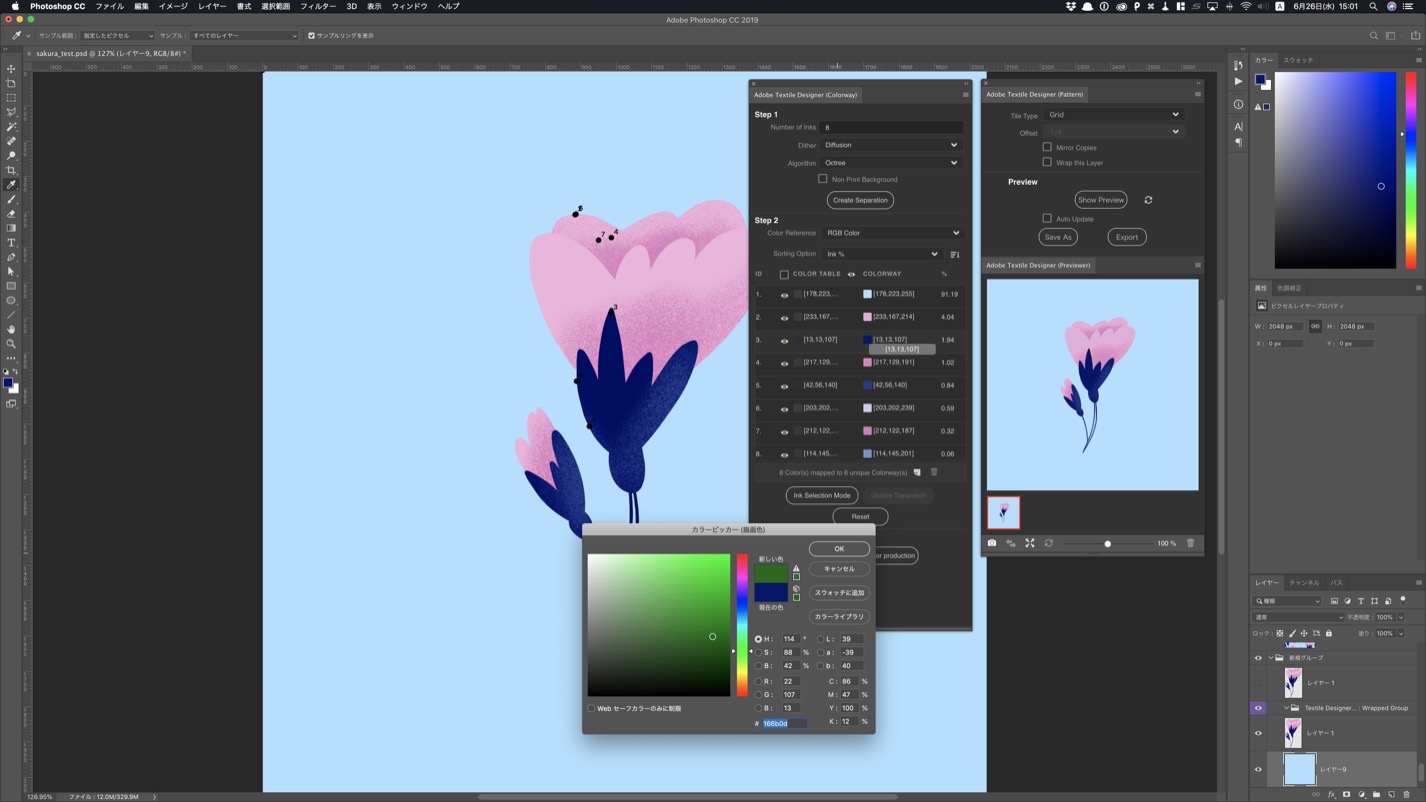Click the hue slider in the color picker dialog
Viewport: 1426px width, 802px height.
tap(742, 625)
